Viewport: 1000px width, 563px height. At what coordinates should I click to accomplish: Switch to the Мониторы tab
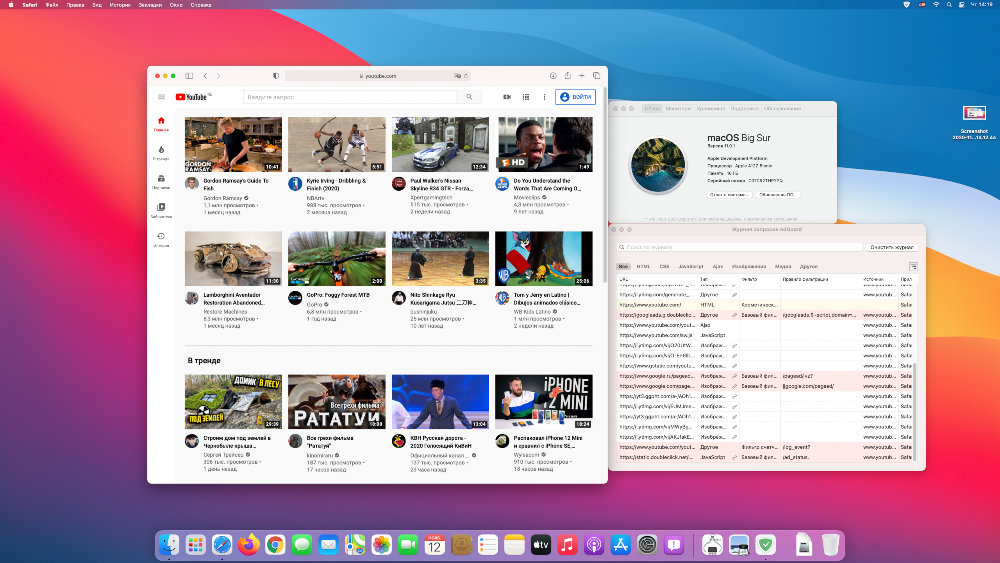tap(678, 108)
